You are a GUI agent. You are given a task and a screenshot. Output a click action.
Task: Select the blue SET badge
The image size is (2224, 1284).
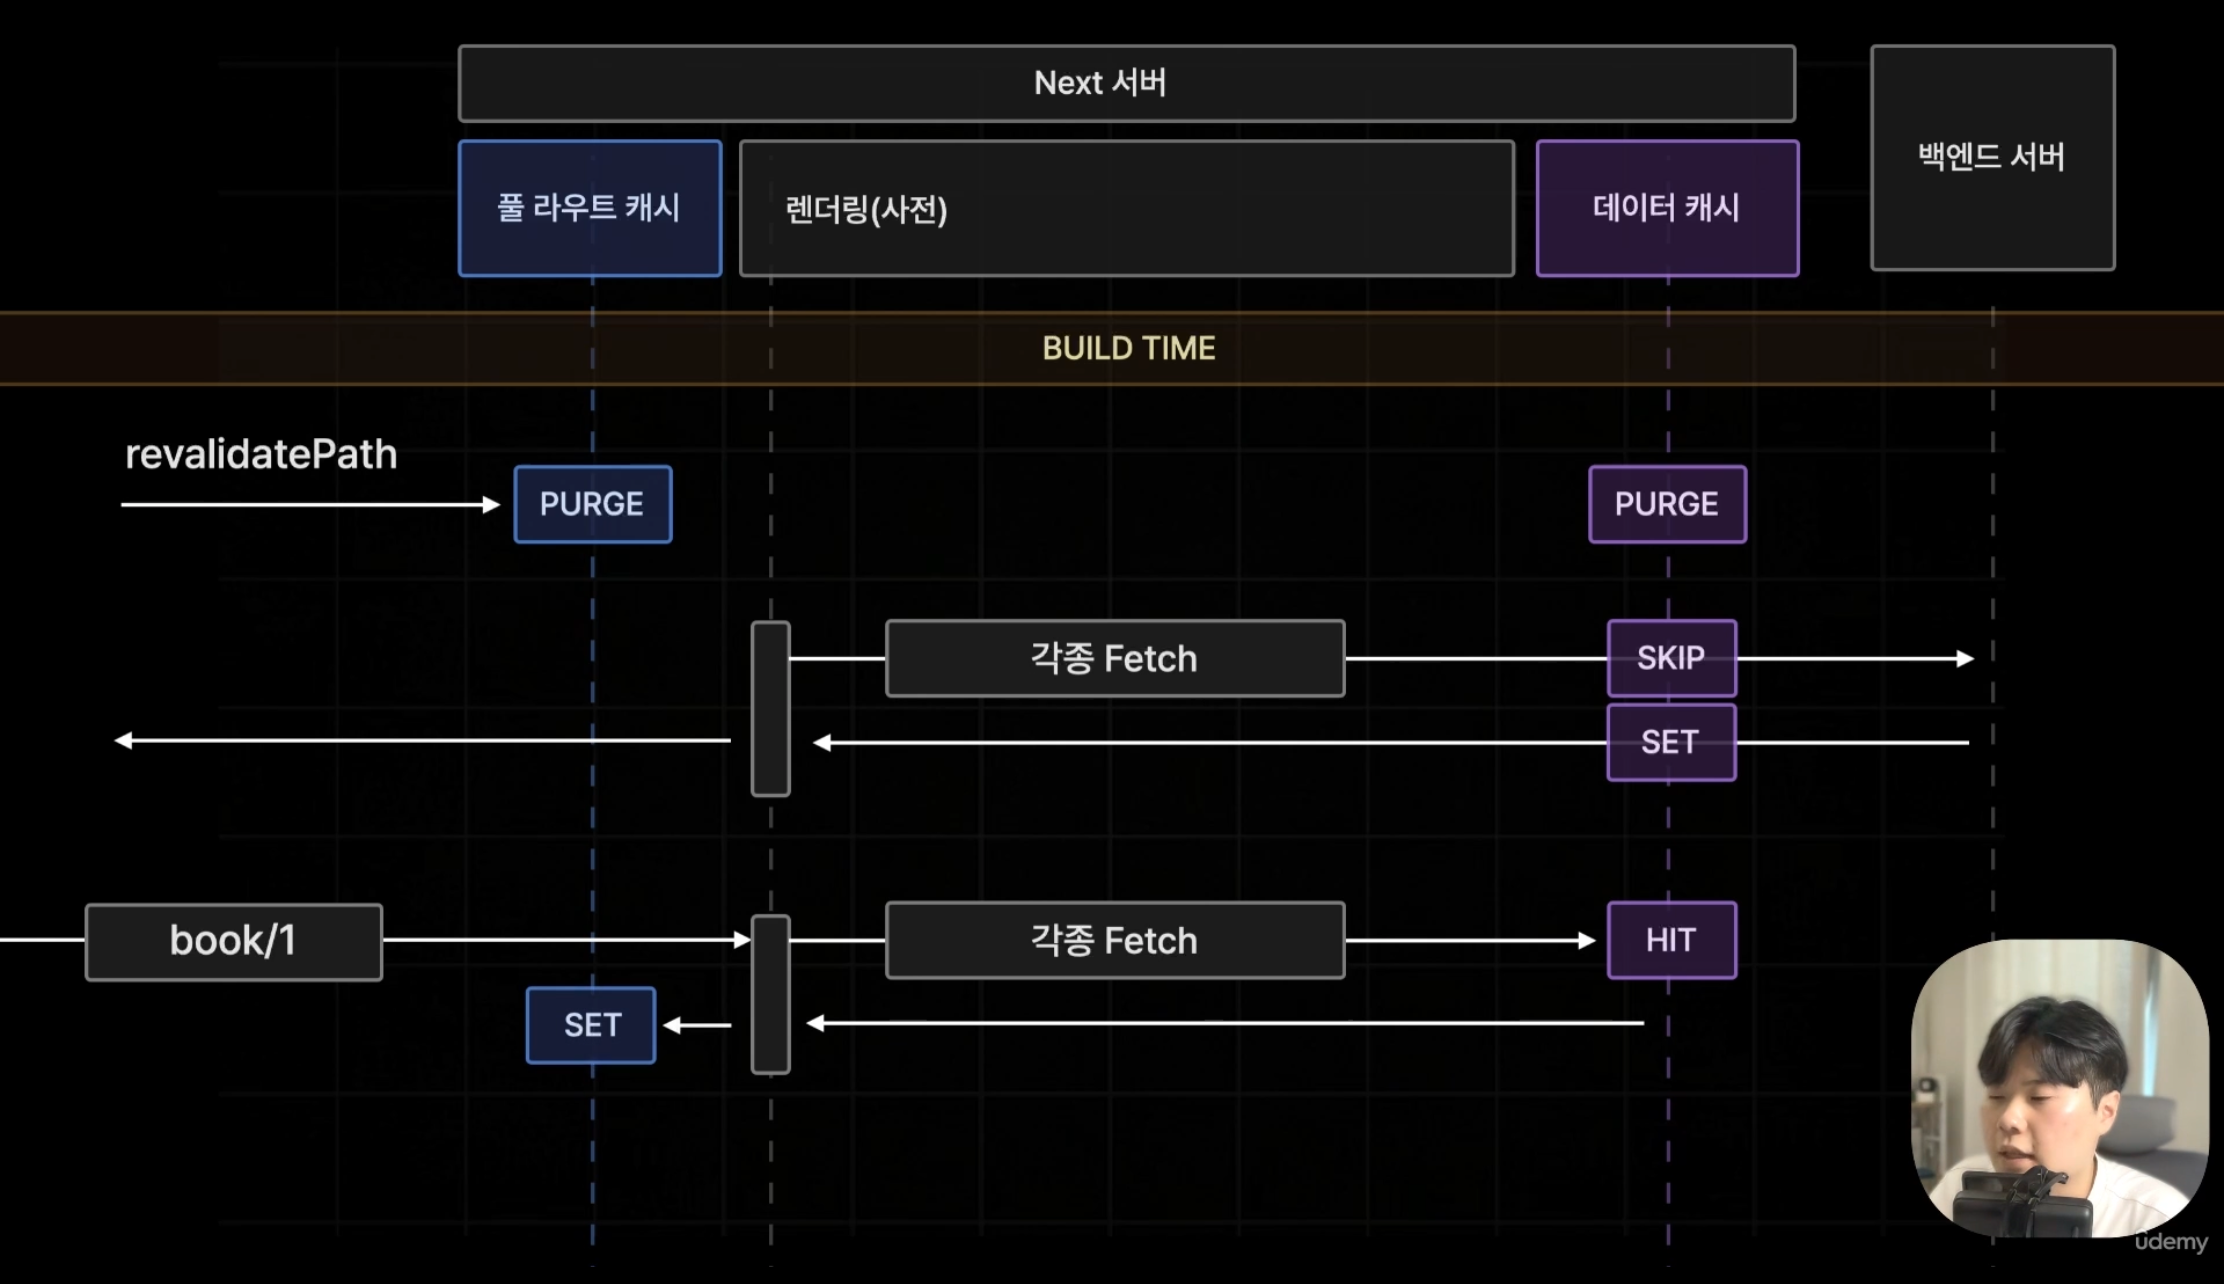pos(590,1024)
